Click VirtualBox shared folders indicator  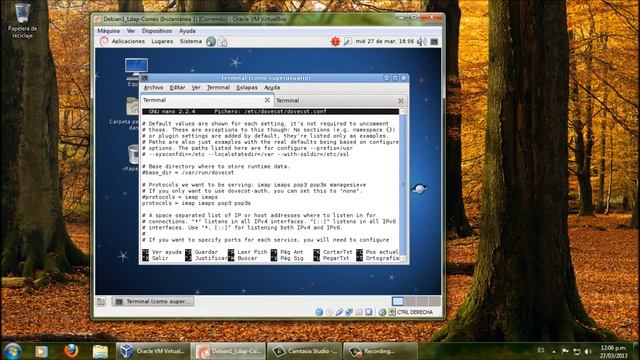(x=359, y=312)
